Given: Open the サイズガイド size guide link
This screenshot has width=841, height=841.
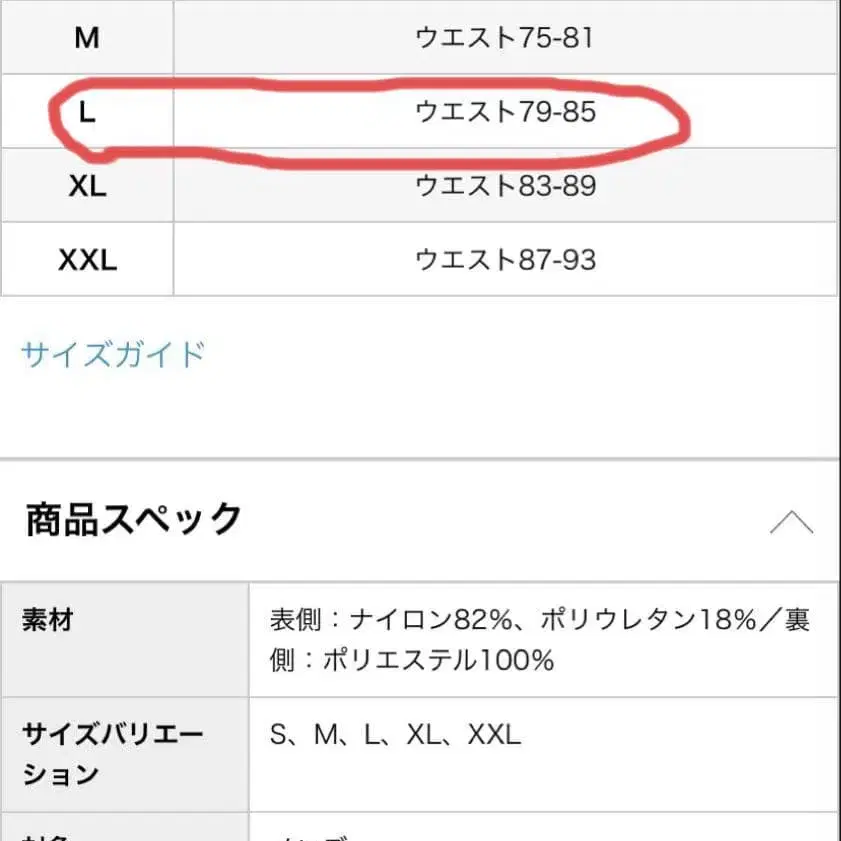Looking at the screenshot, I should (x=110, y=353).
